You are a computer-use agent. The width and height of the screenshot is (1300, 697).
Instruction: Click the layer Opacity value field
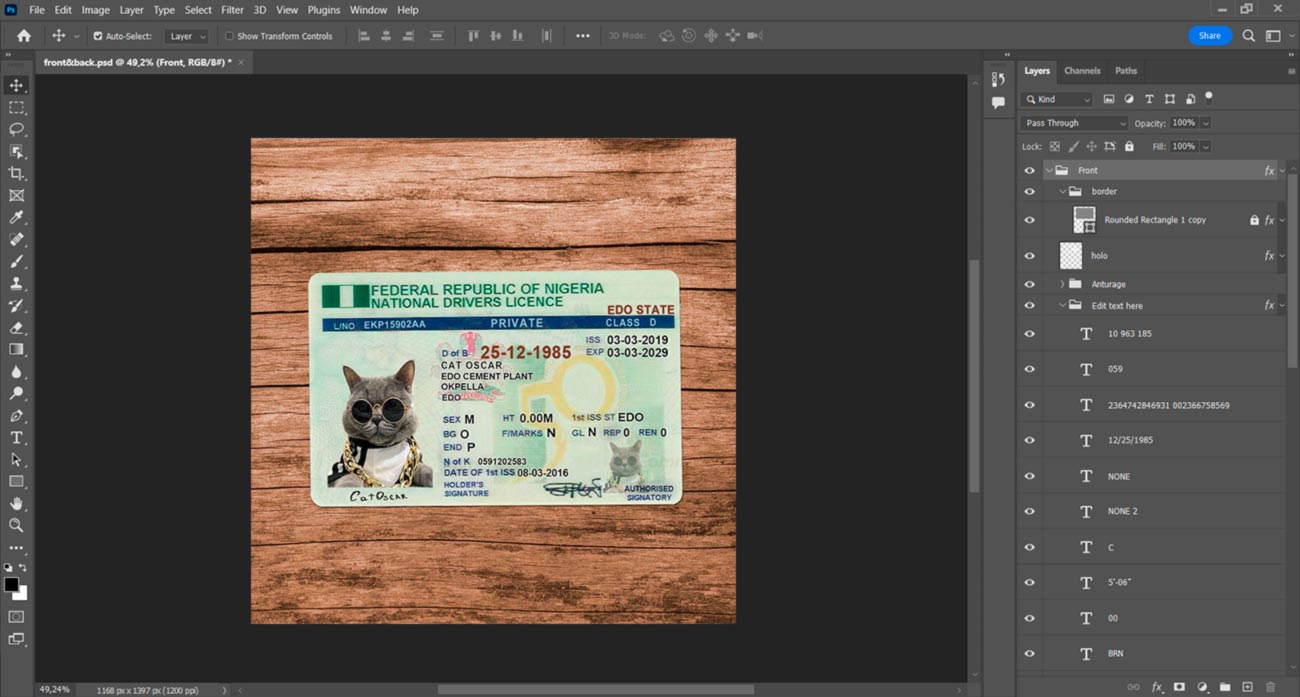click(1183, 123)
